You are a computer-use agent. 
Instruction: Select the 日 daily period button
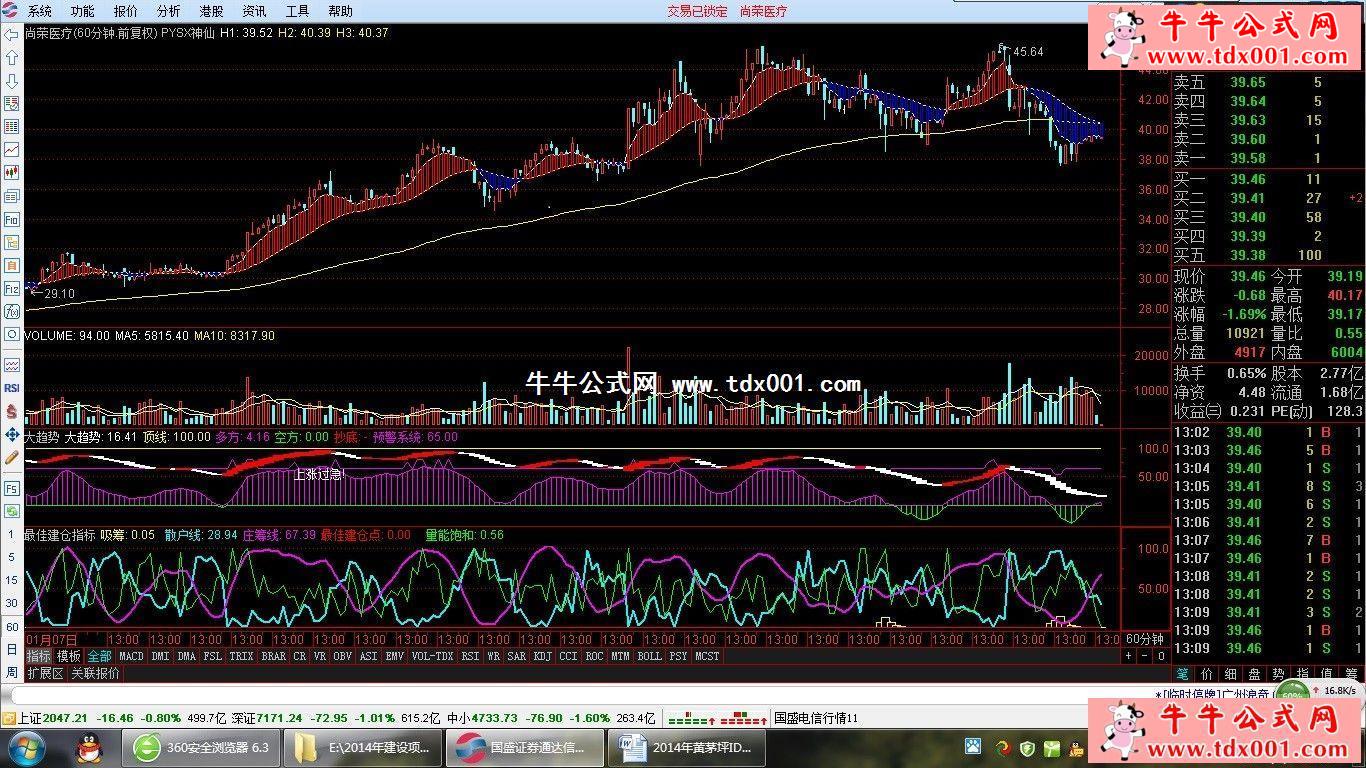coord(12,650)
